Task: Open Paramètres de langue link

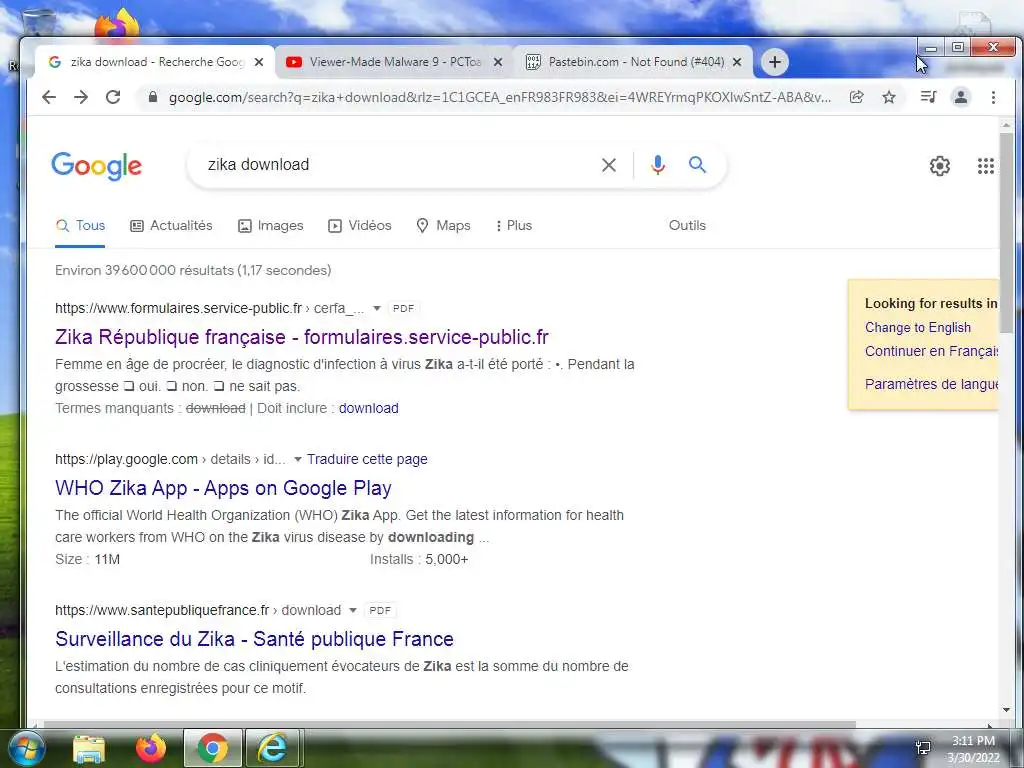Action: pos(931,384)
